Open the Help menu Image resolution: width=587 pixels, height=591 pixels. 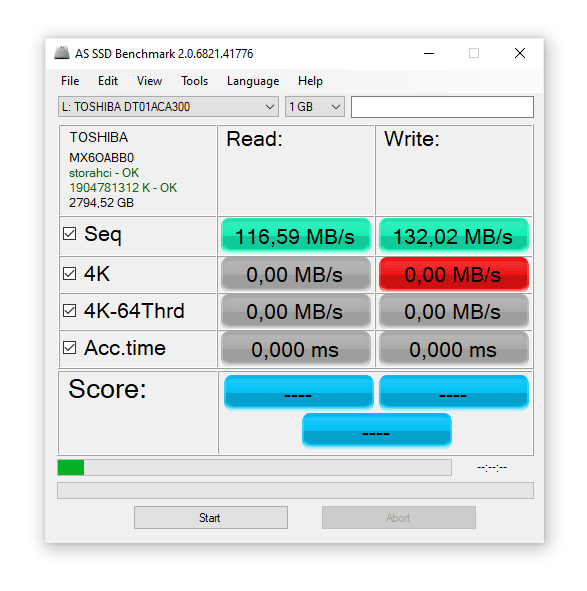[310, 81]
